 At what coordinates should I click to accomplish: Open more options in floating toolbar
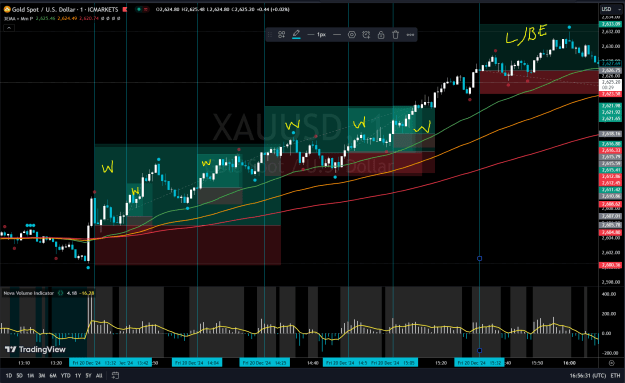pos(410,35)
